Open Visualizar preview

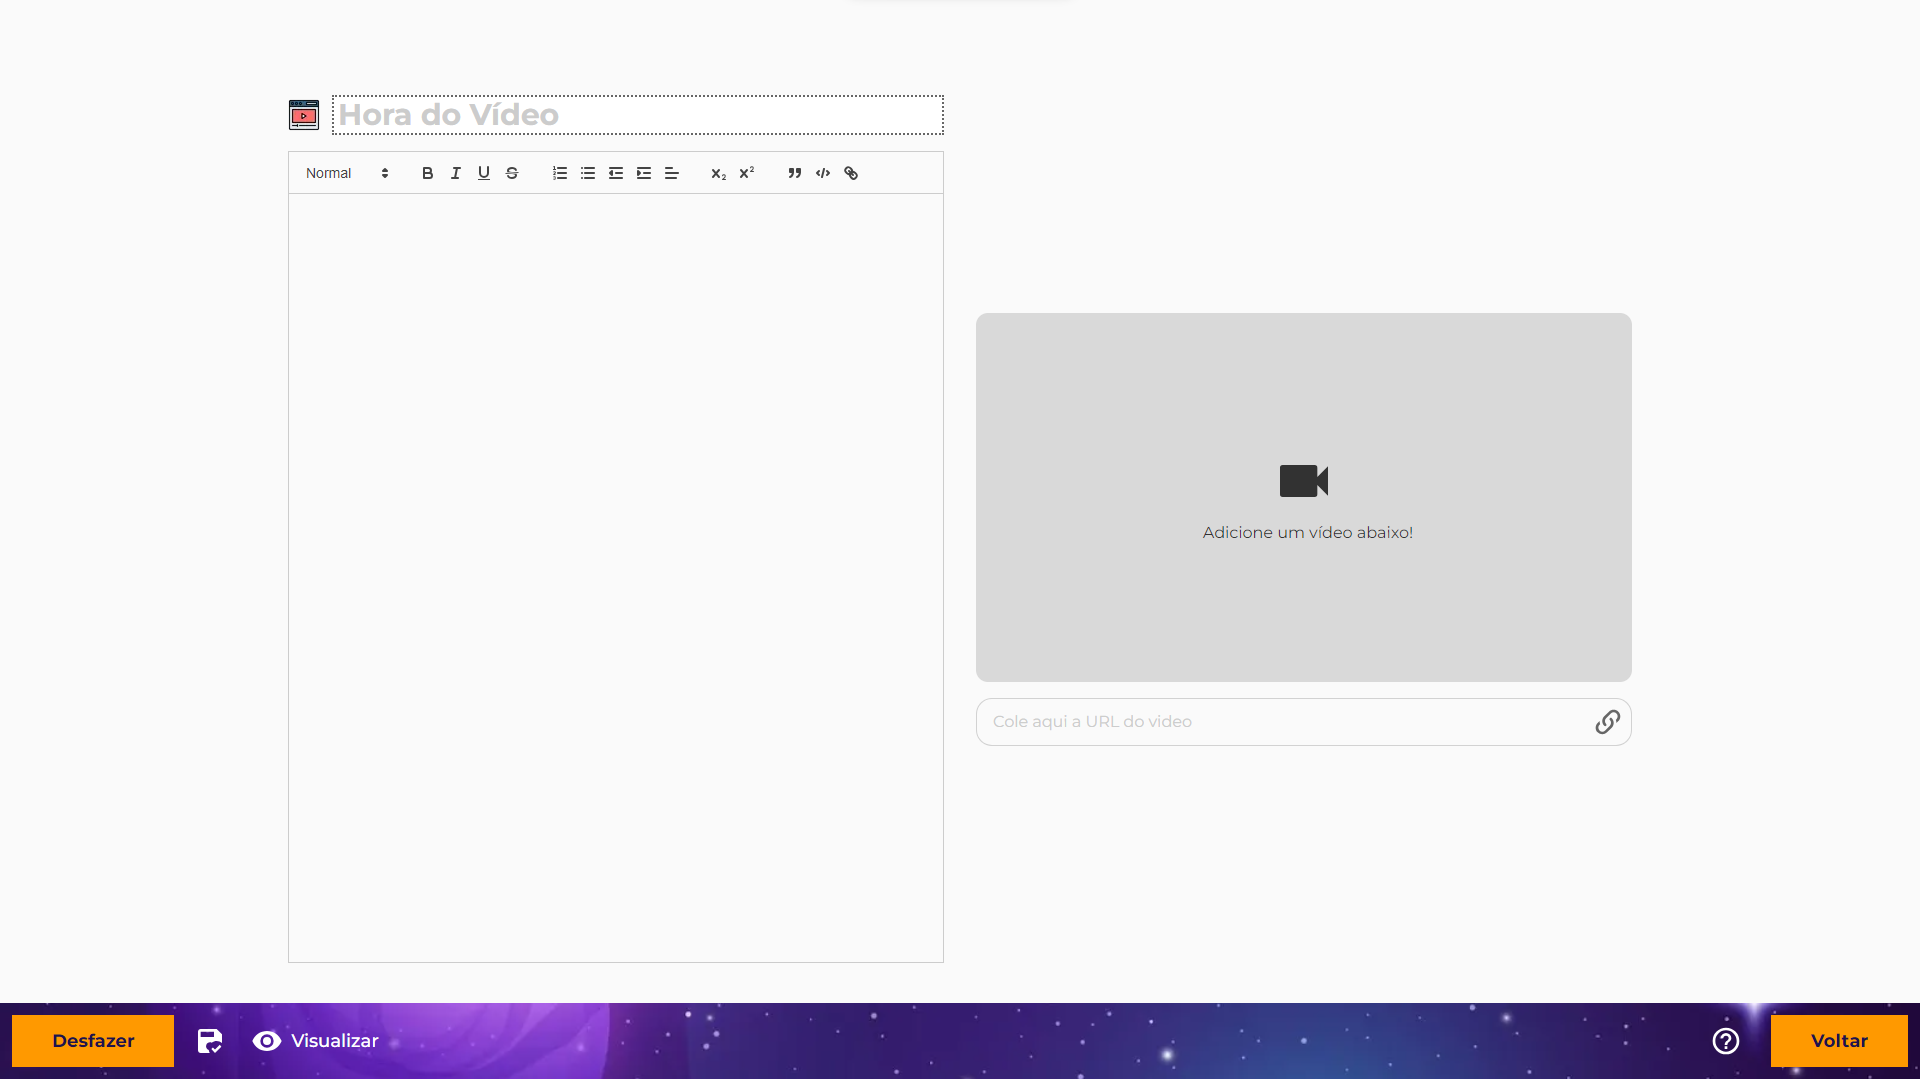pos(316,1041)
